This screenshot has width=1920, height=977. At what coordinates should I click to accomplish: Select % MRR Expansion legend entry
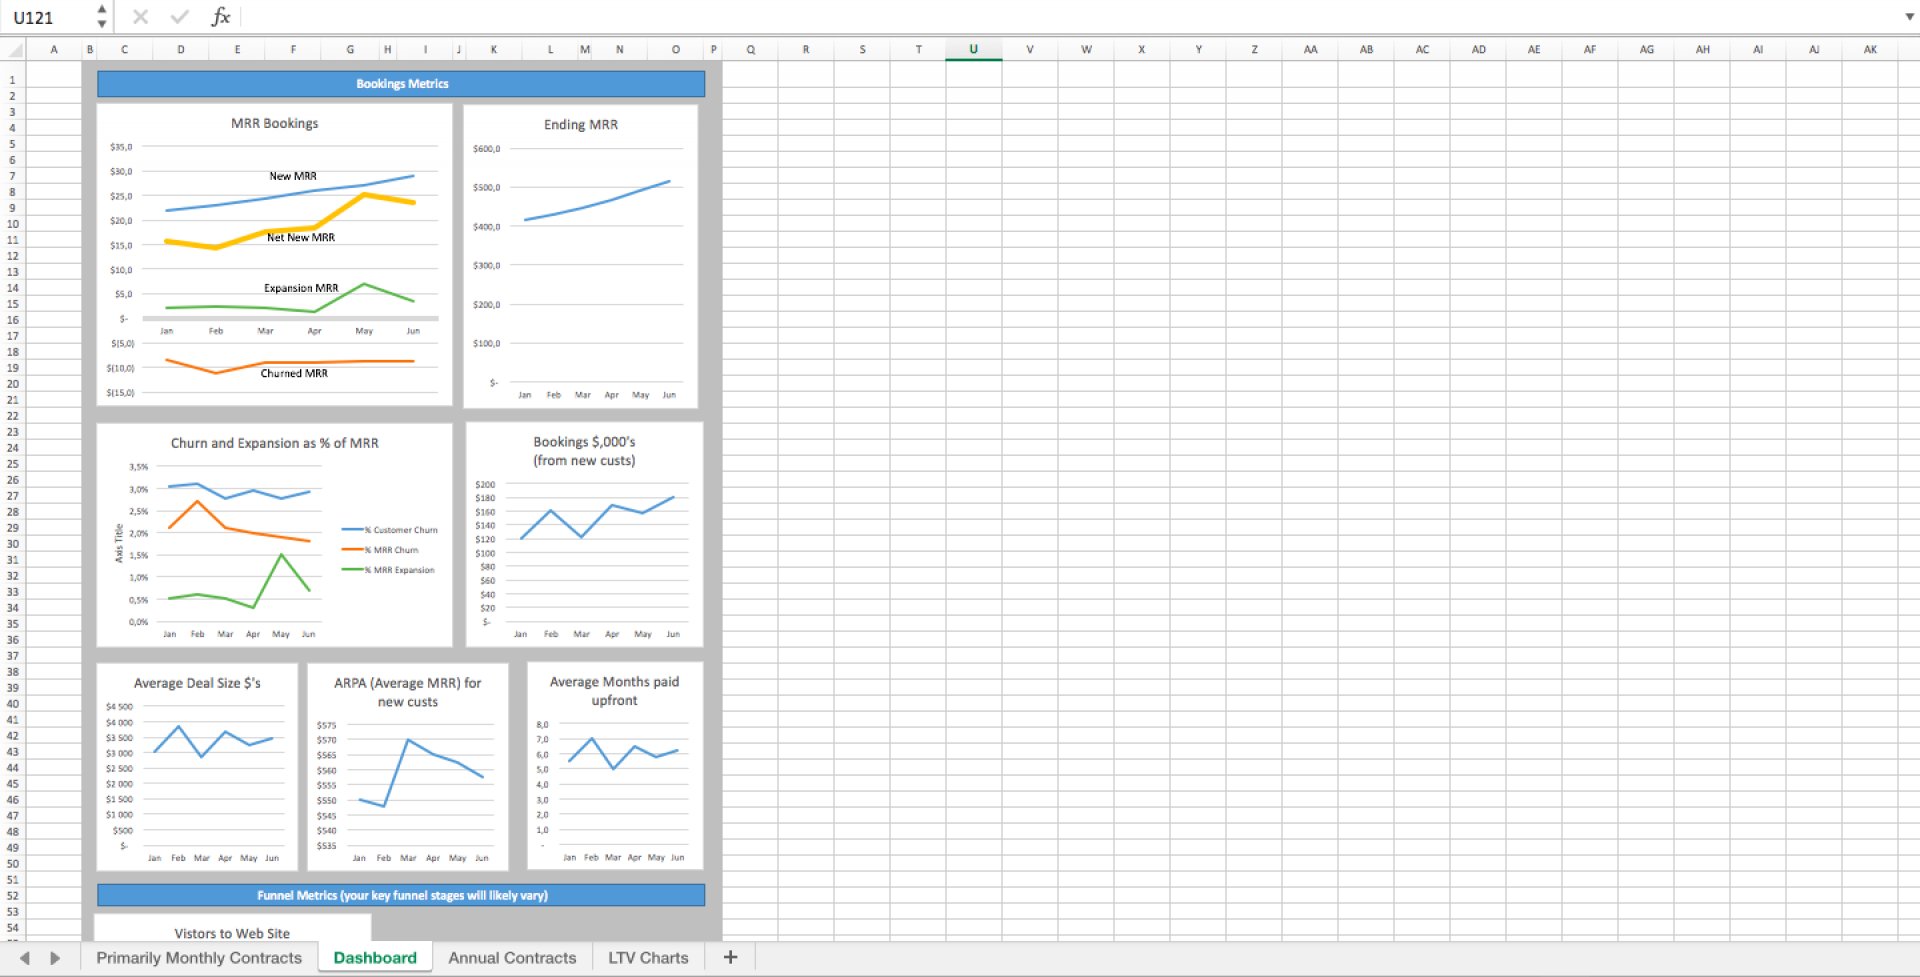click(388, 570)
